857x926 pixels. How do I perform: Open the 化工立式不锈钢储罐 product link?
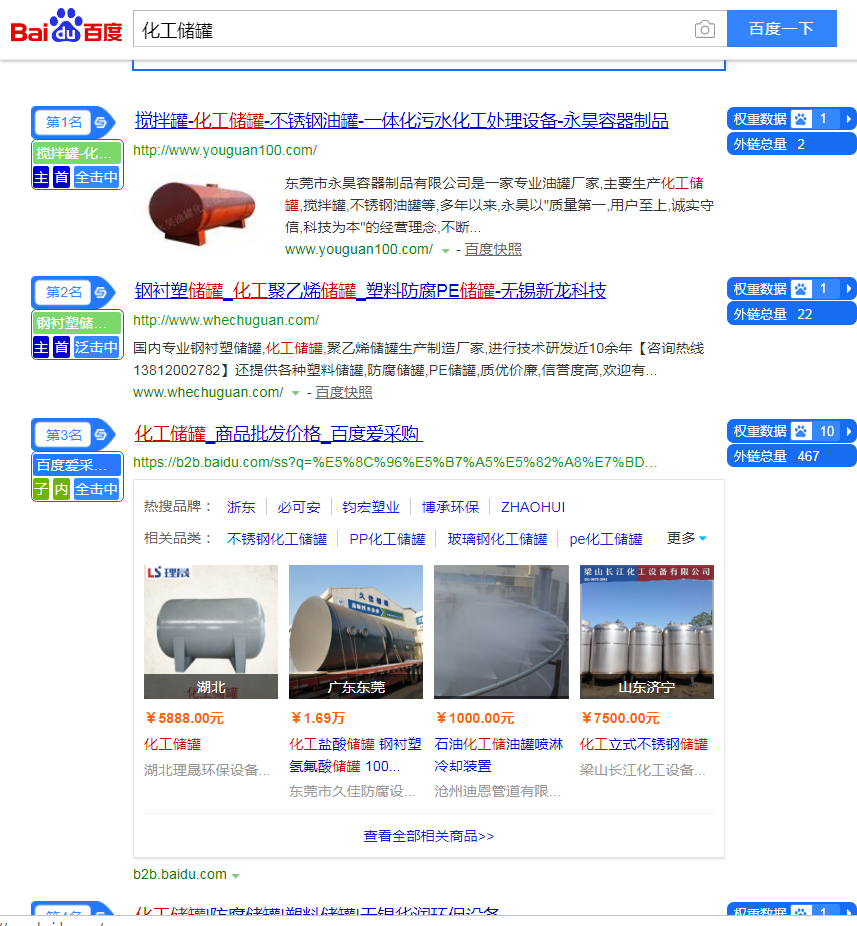(644, 744)
